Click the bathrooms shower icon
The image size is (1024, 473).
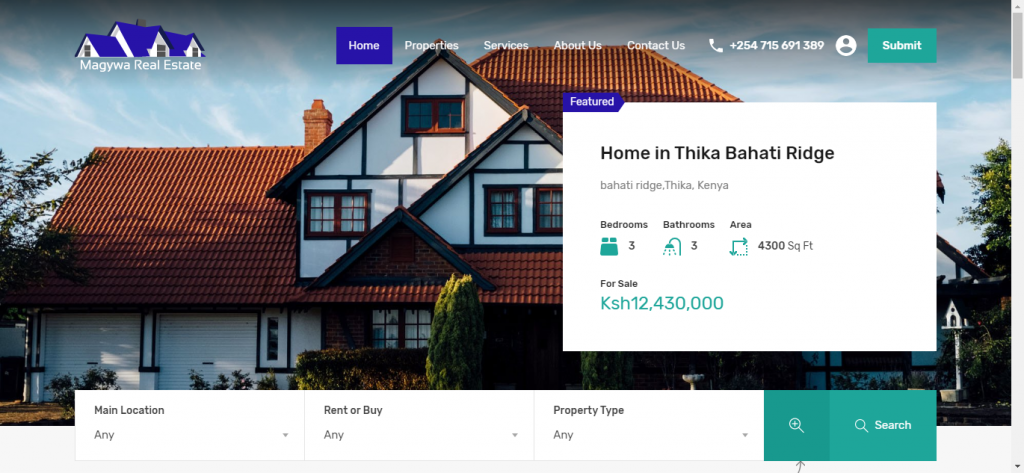[x=672, y=246]
